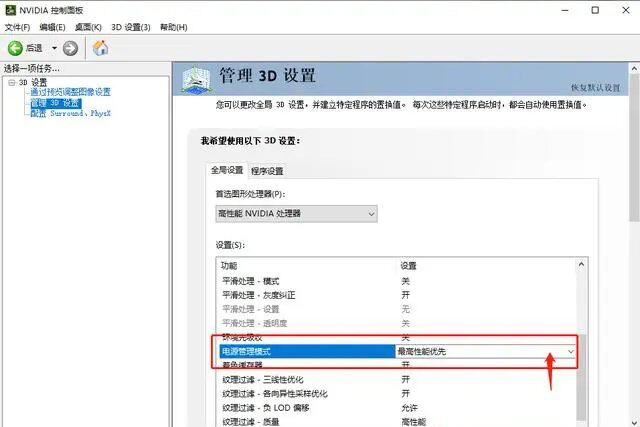This screenshot has width=640, height=427.
Task: Collapse the 3D 设置 tree node
Action: tap(12, 82)
